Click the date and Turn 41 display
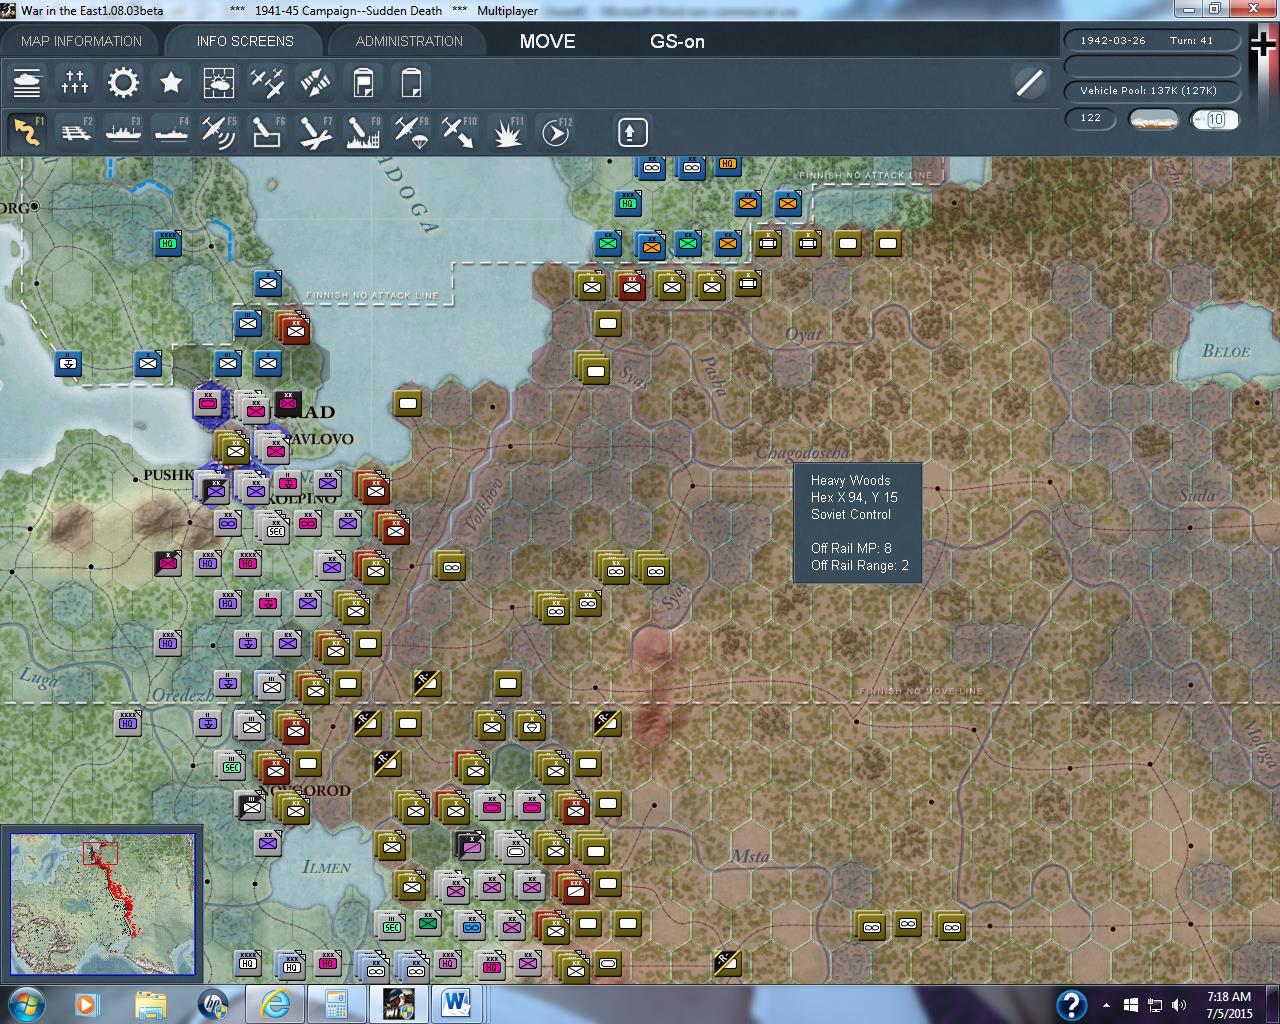1280x1024 pixels. pyautogui.click(x=1152, y=41)
